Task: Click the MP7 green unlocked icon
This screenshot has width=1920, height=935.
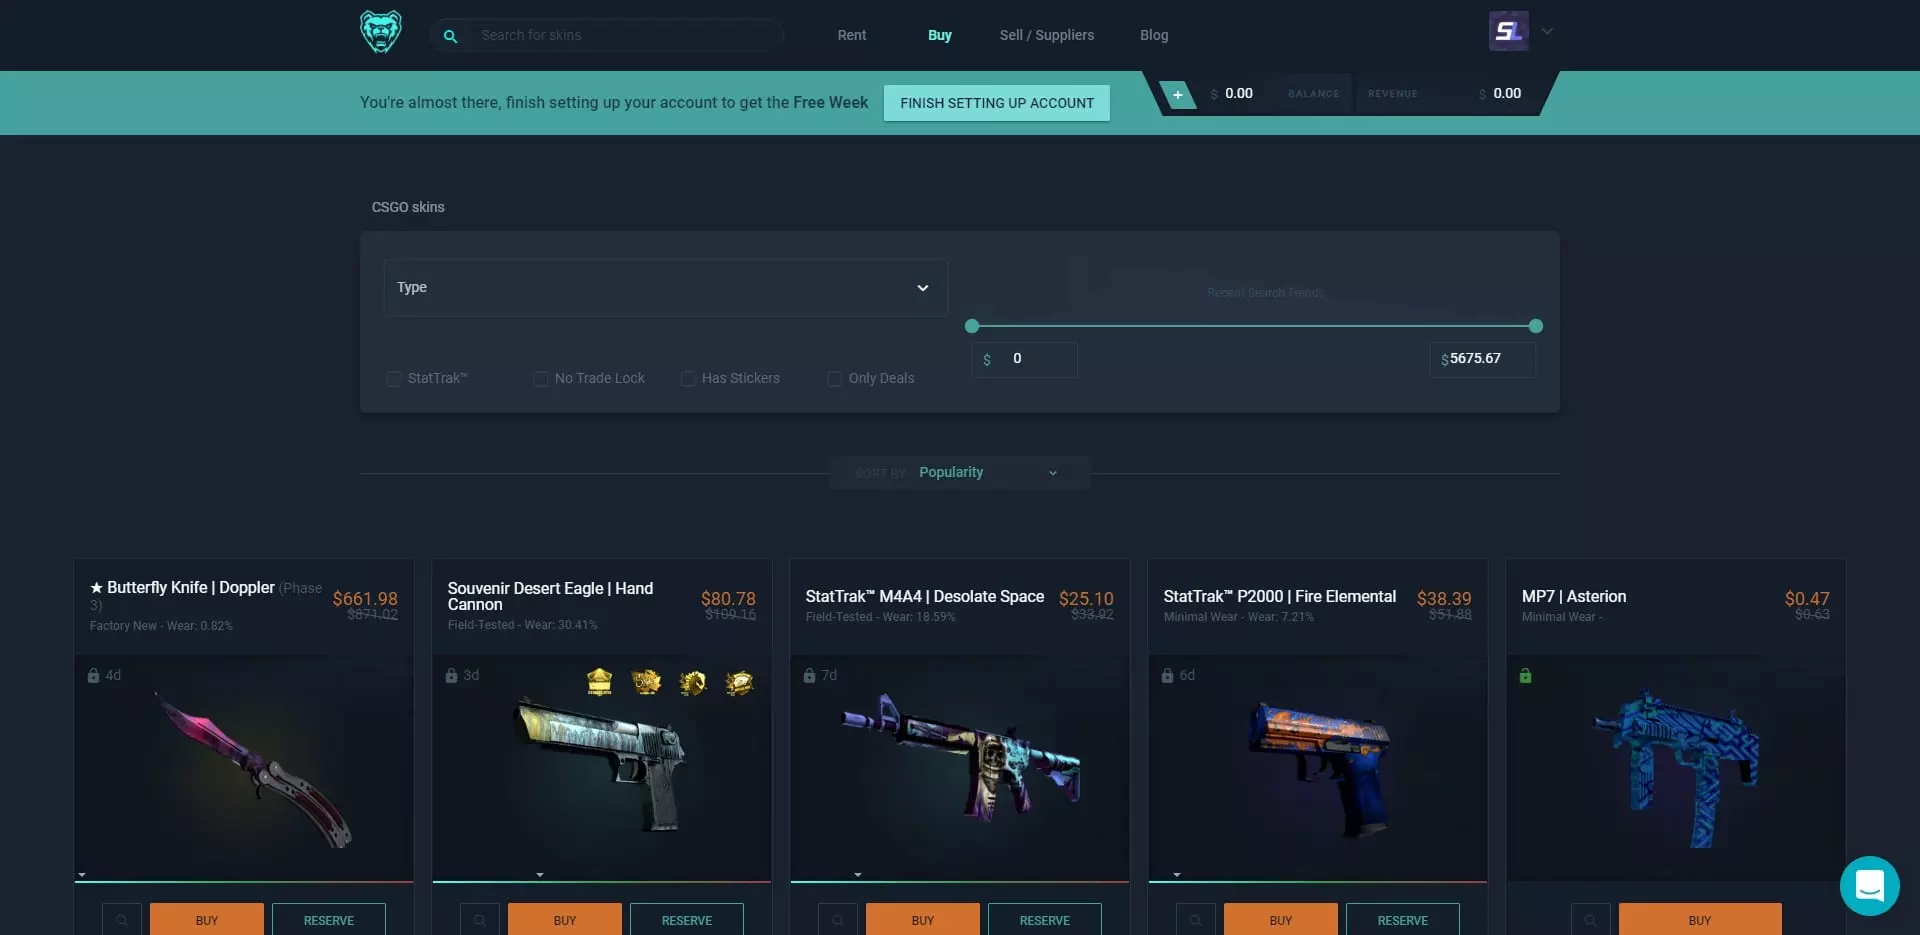Action: pyautogui.click(x=1525, y=676)
